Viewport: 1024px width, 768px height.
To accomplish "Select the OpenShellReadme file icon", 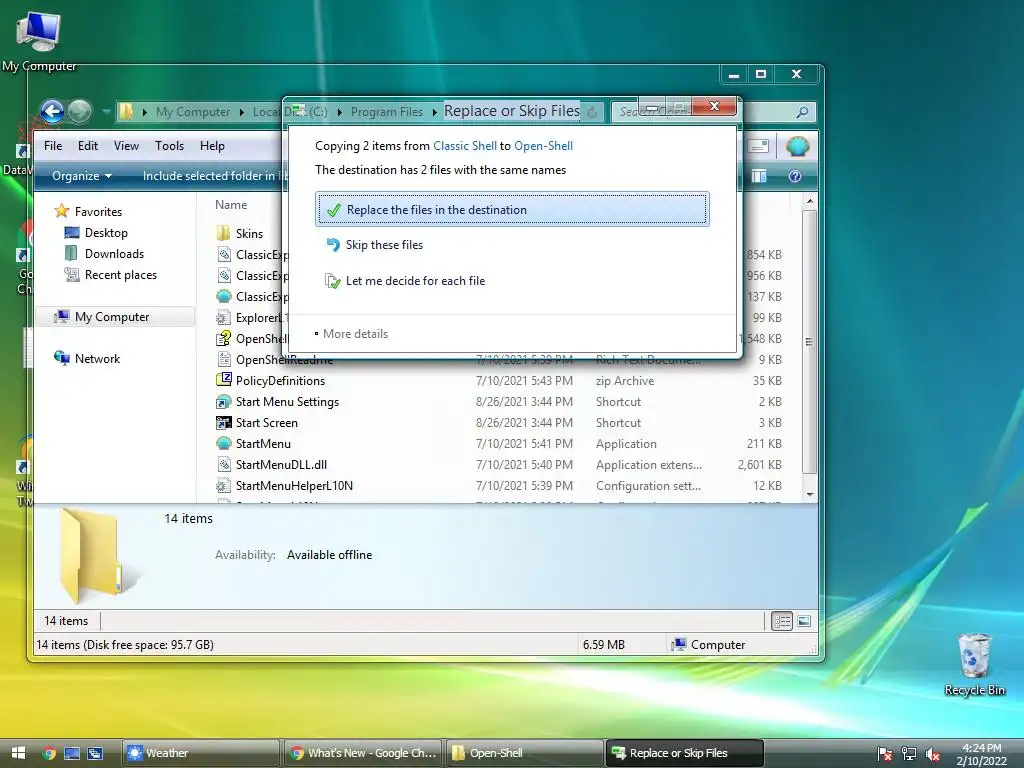I will point(223,359).
